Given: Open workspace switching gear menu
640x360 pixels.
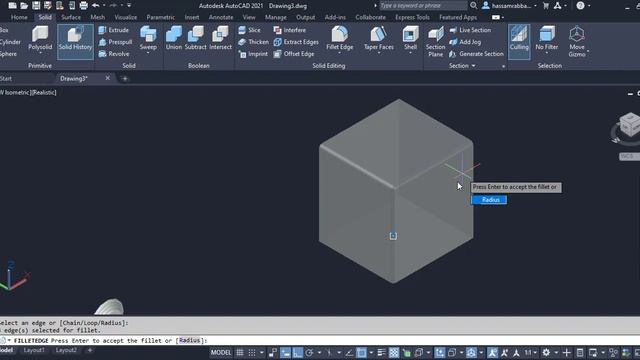Looking at the screenshot, I should click(x=546, y=352).
